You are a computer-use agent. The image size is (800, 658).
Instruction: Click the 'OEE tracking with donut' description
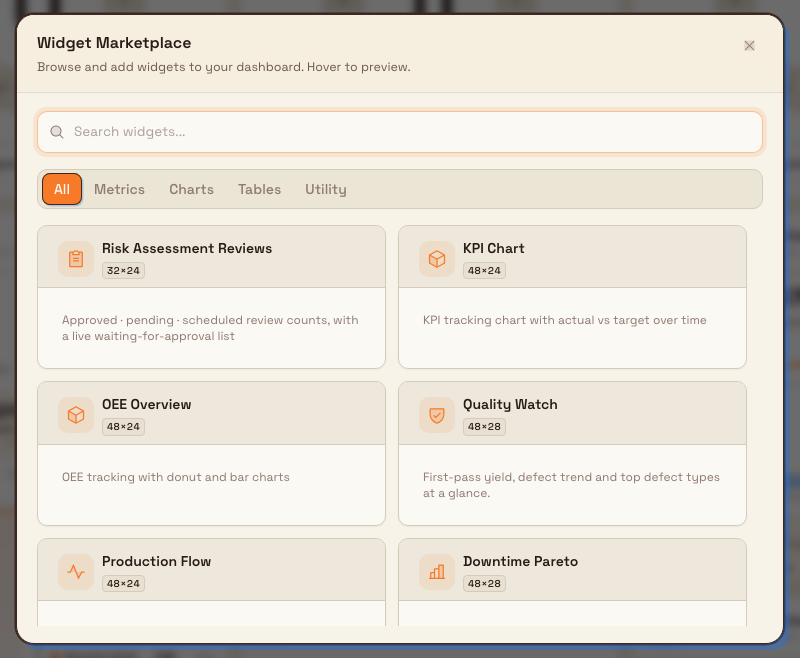(x=176, y=477)
